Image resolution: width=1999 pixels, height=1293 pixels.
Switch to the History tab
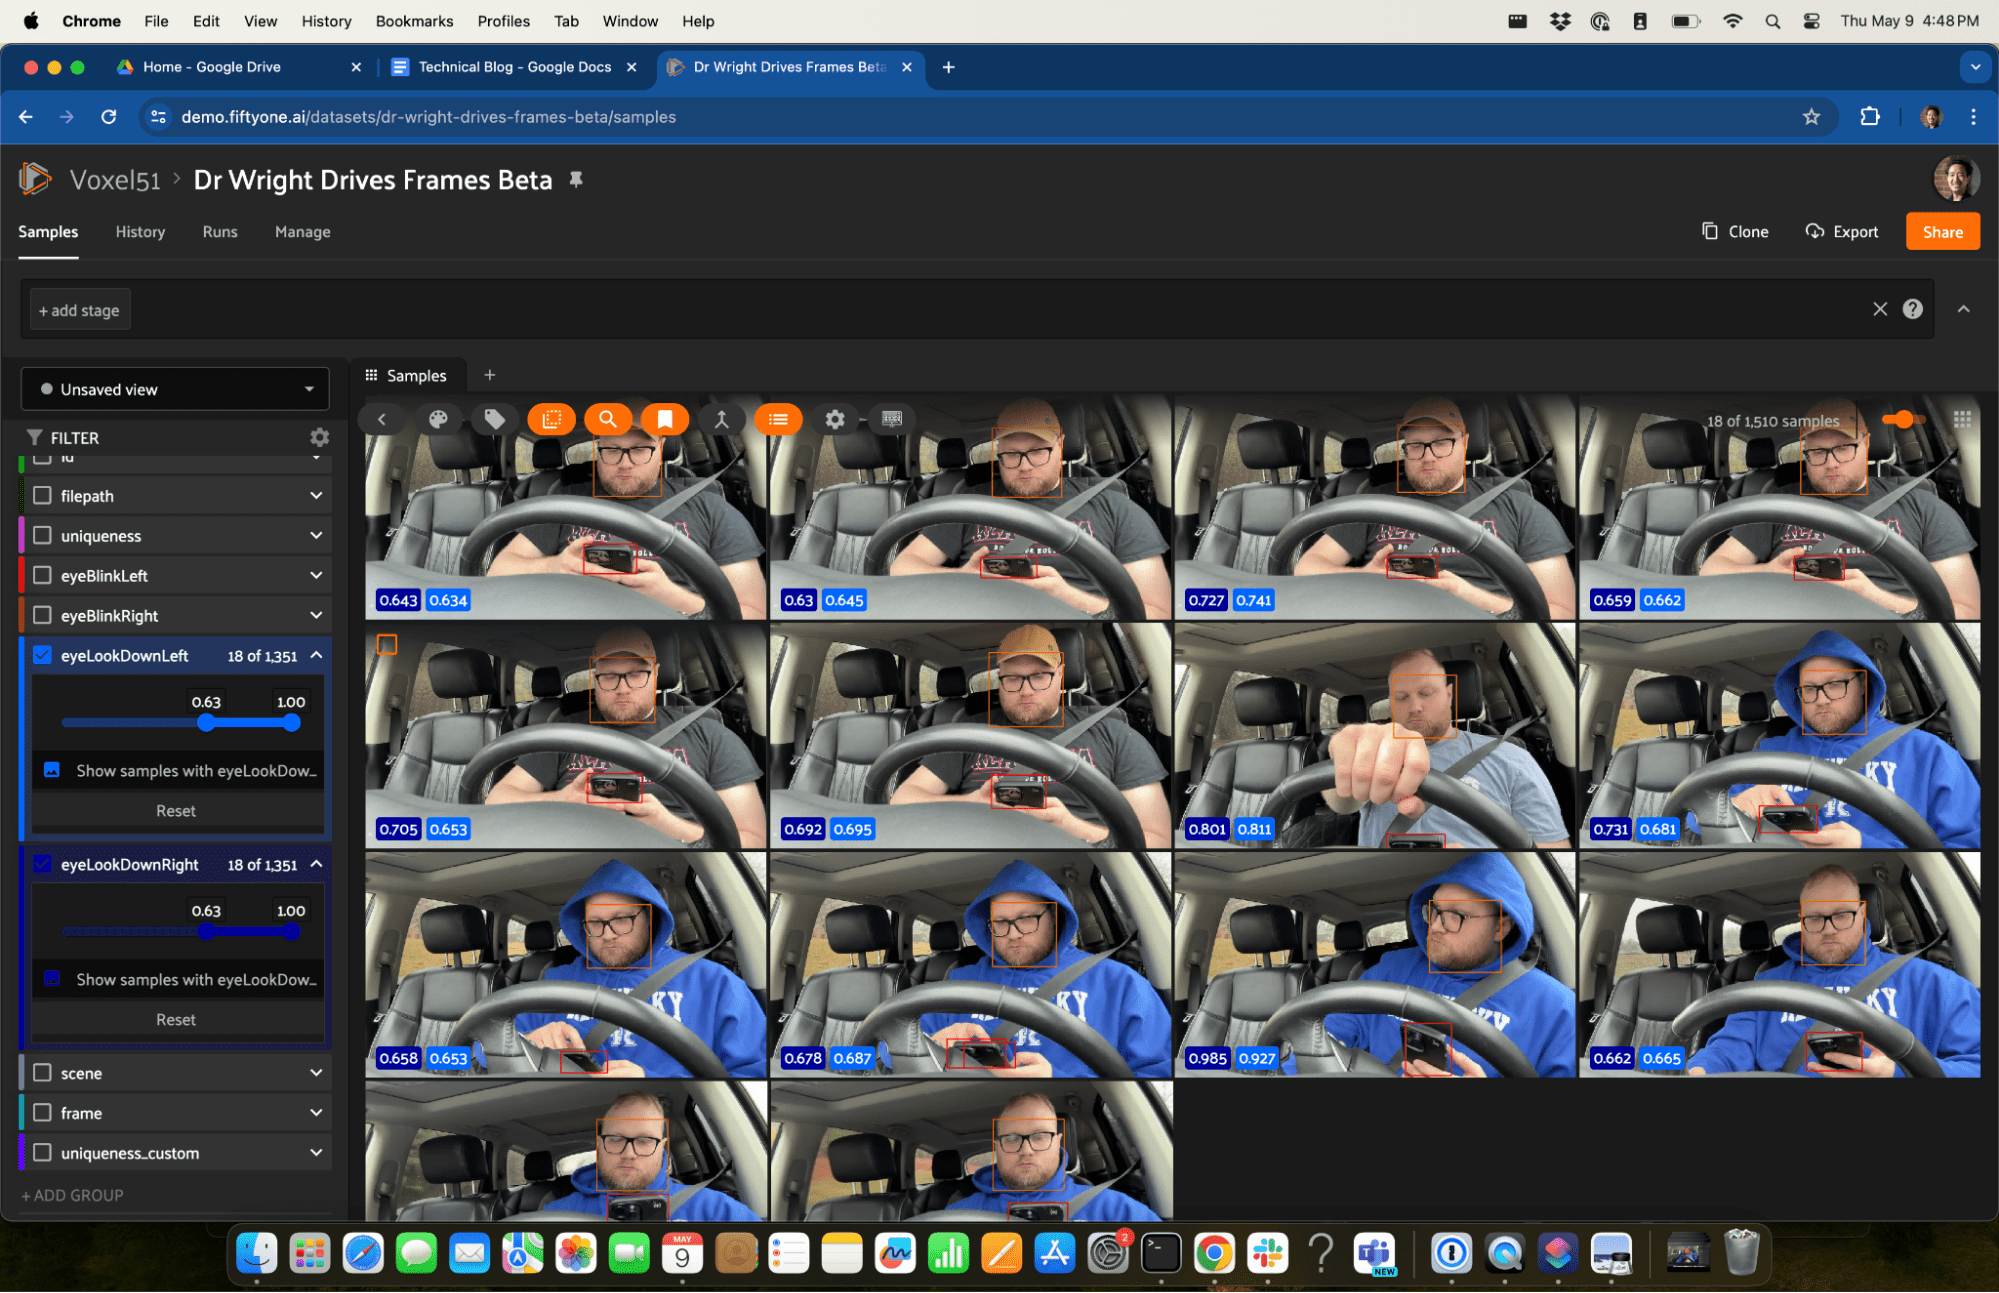[140, 231]
